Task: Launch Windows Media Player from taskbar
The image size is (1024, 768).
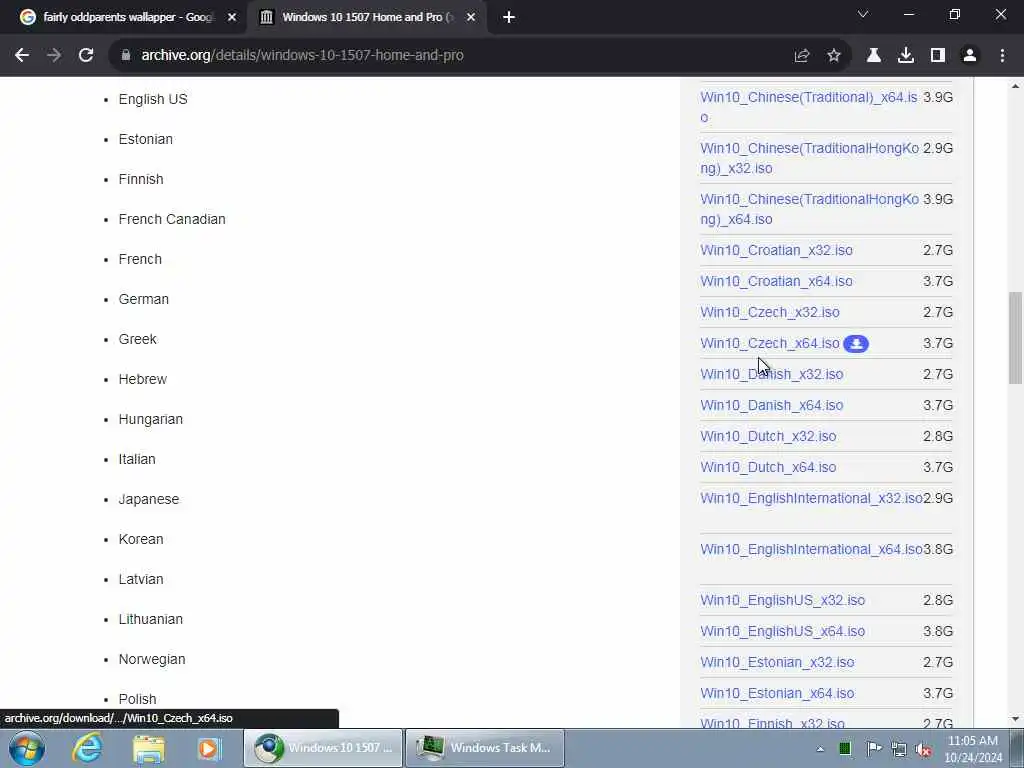Action: [x=210, y=748]
